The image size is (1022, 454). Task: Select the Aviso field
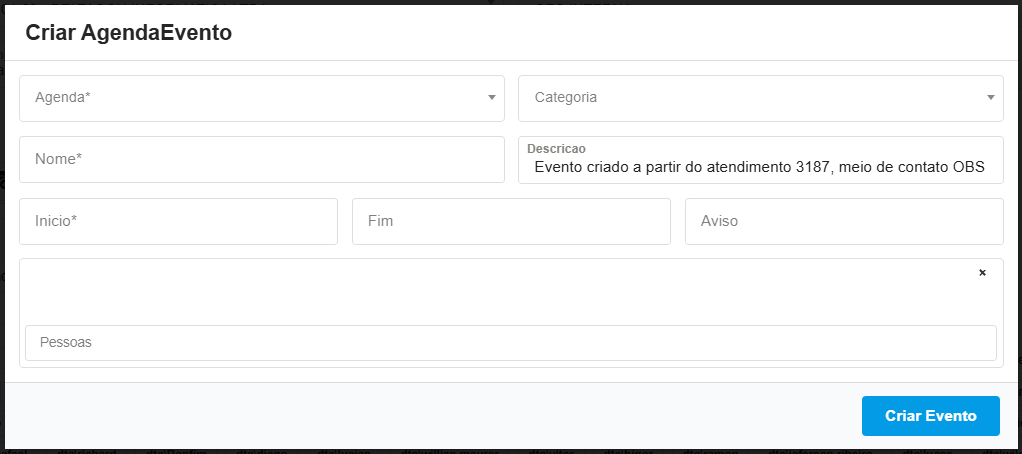(844, 221)
